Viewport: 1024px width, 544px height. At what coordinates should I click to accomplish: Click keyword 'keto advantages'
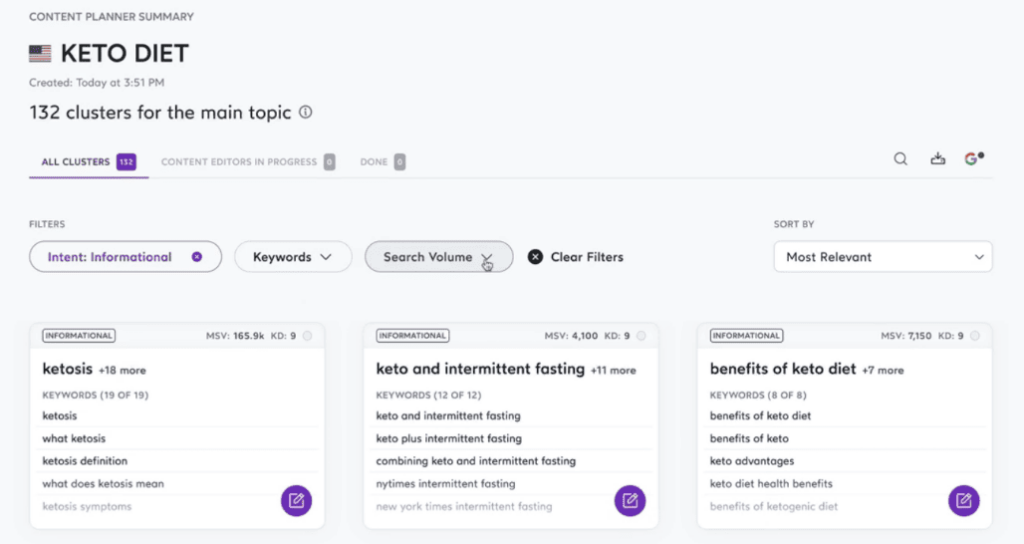point(752,461)
